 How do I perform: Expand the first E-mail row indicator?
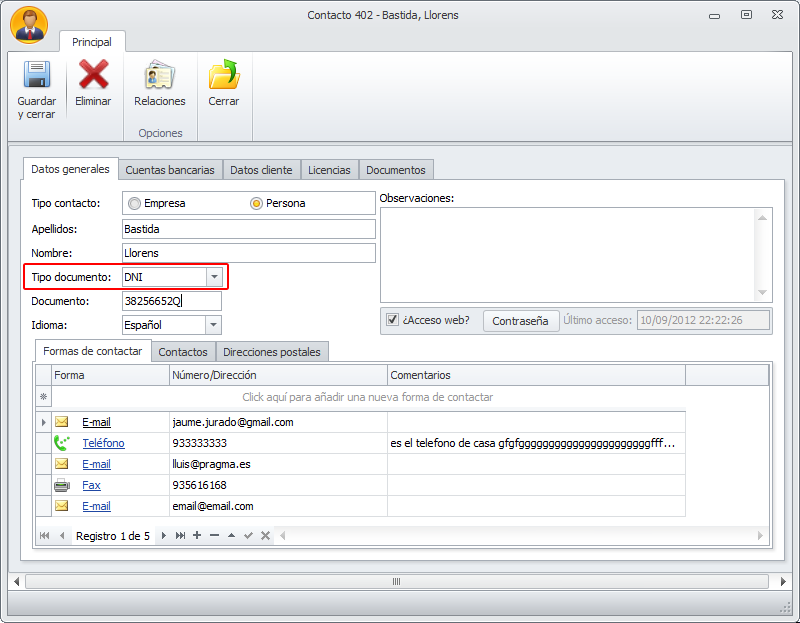[43, 422]
